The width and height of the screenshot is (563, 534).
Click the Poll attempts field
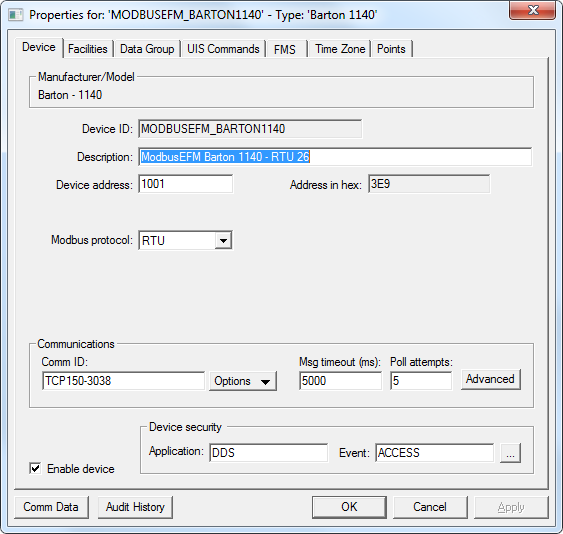[421, 381]
